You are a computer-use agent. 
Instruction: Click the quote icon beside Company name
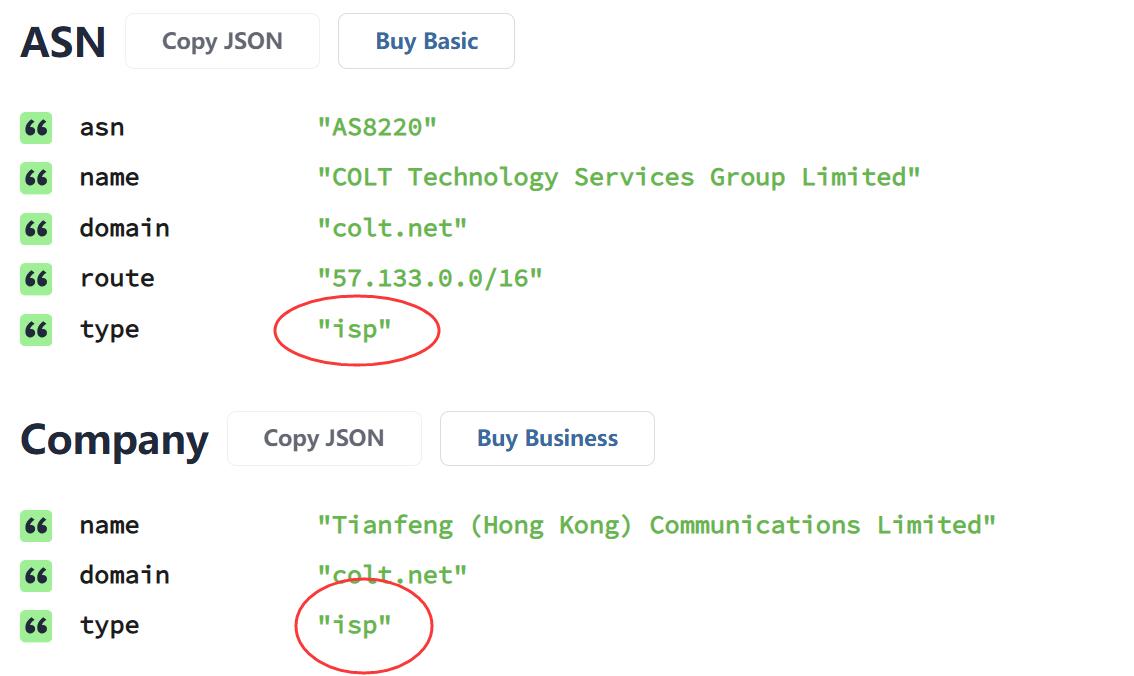click(36, 526)
